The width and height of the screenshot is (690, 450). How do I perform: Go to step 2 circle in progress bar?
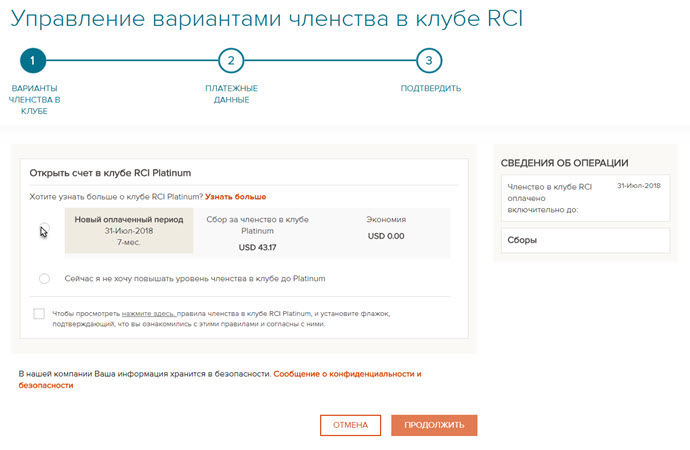231,61
